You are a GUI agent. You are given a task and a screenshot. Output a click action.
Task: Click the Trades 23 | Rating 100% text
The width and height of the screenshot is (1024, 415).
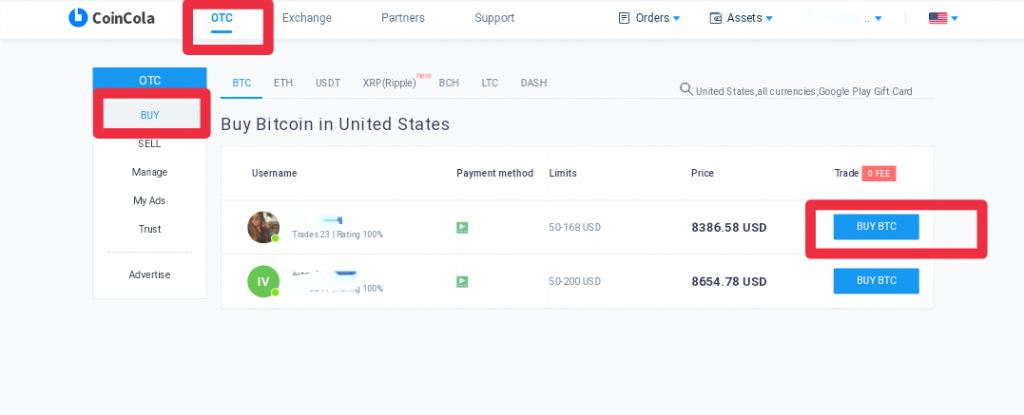(338, 235)
